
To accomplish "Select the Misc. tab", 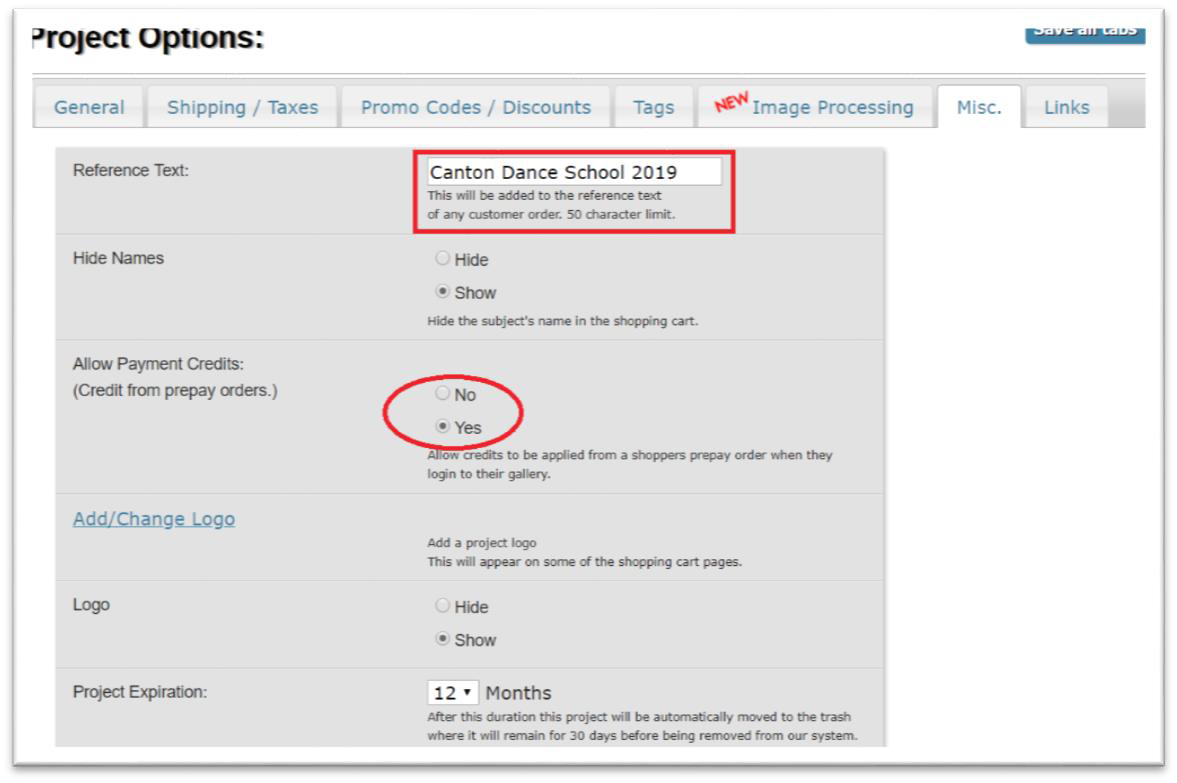I will point(979,108).
